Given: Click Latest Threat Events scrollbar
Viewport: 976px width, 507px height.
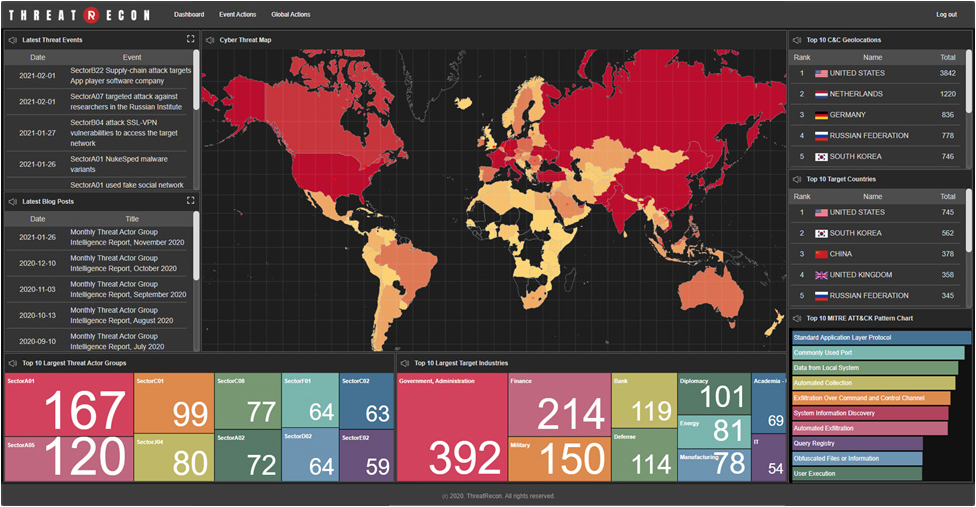Looking at the screenshot, I should 196,81.
